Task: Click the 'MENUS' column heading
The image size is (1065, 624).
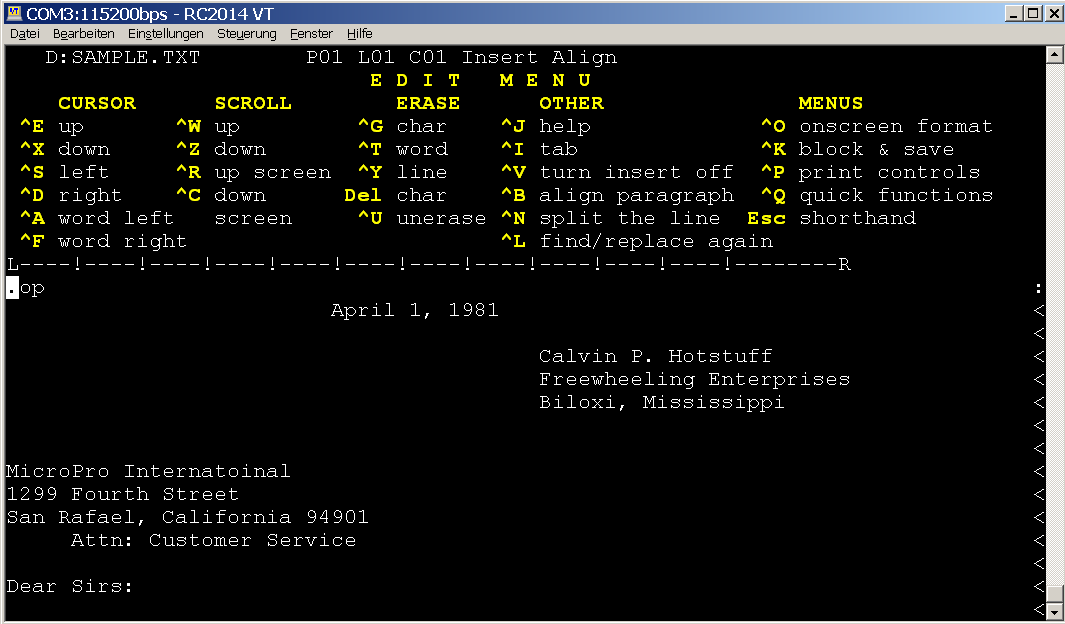Action: point(831,103)
